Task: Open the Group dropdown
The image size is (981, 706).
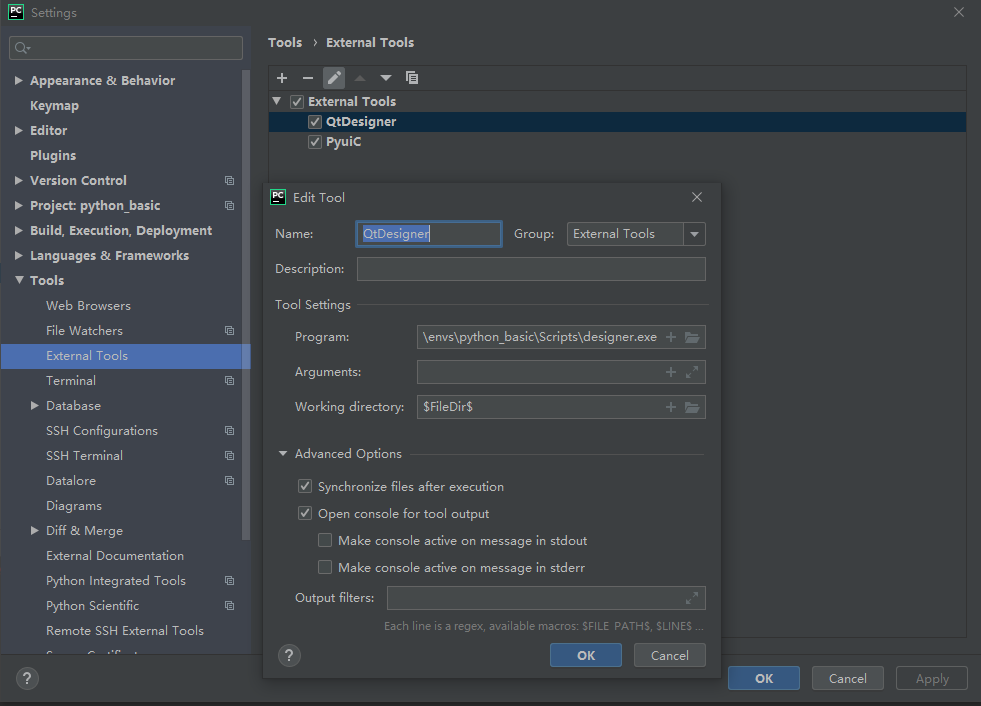Action: 694,233
